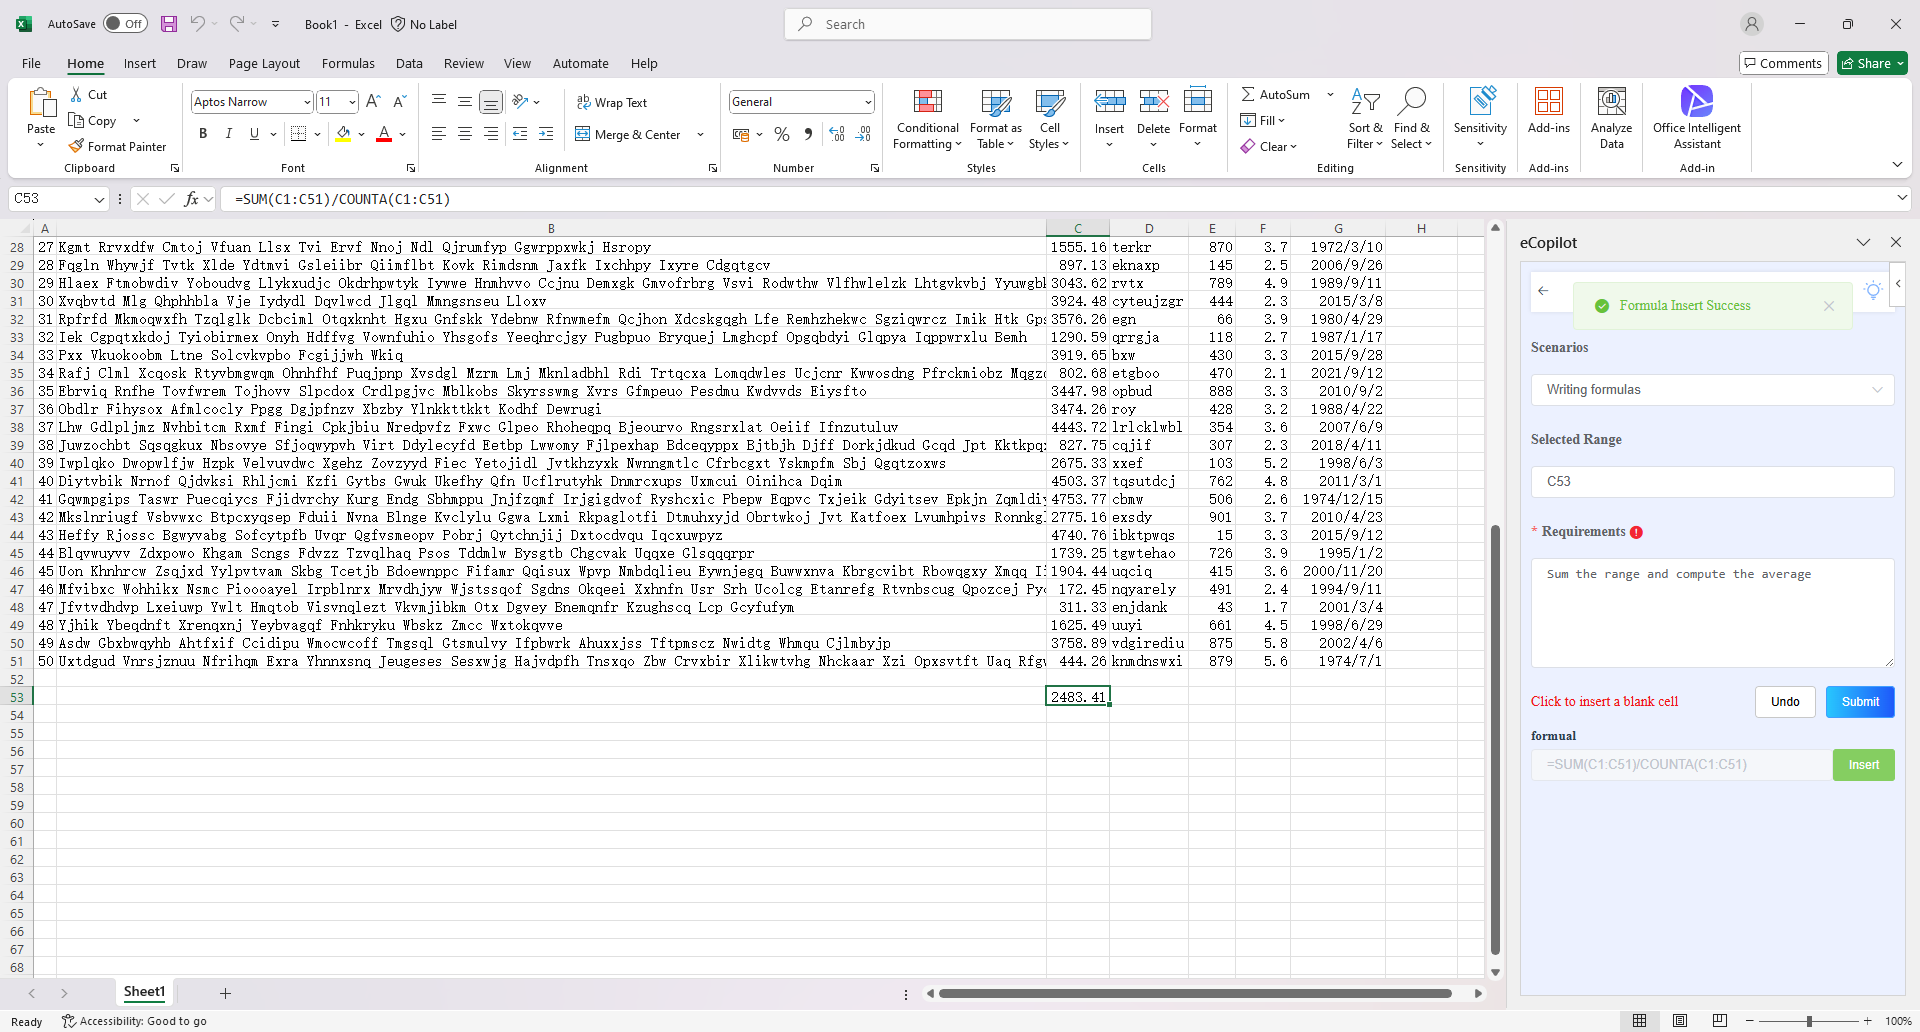
Task: Toggle Wrap Text for the cell
Action: pos(611,102)
